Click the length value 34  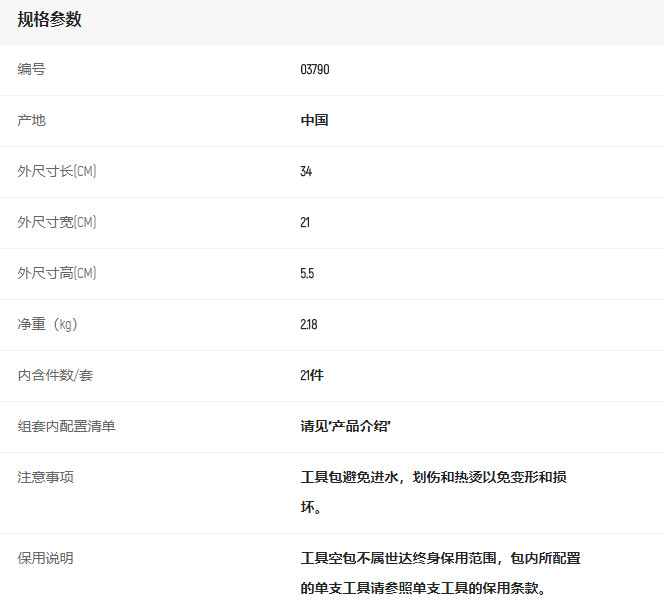306,172
